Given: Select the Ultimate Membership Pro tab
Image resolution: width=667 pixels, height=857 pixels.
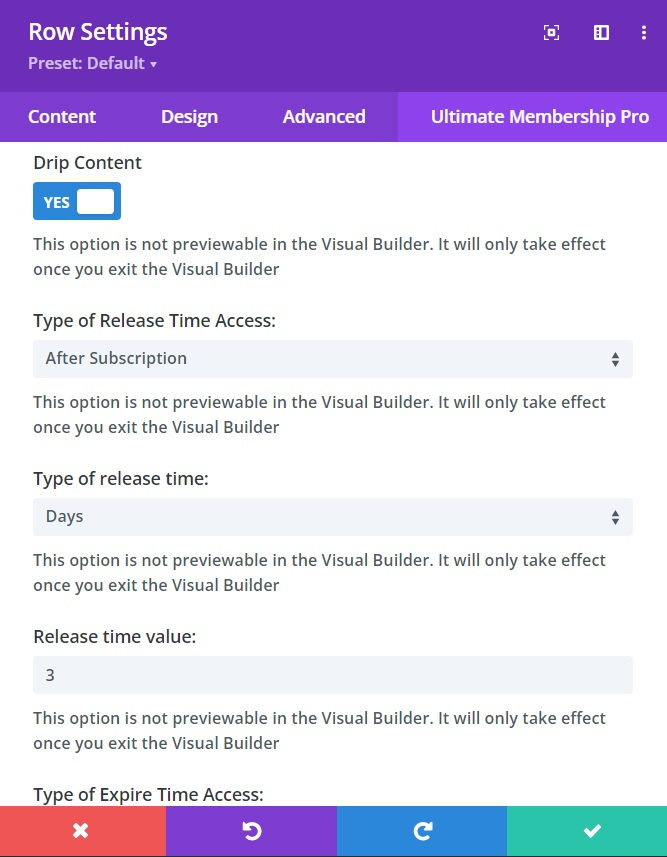Looking at the screenshot, I should click(539, 117).
